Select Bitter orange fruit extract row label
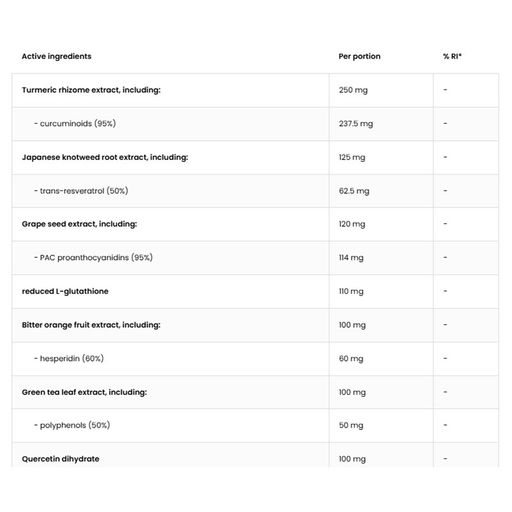The height and width of the screenshot is (512, 512). [x=91, y=325]
